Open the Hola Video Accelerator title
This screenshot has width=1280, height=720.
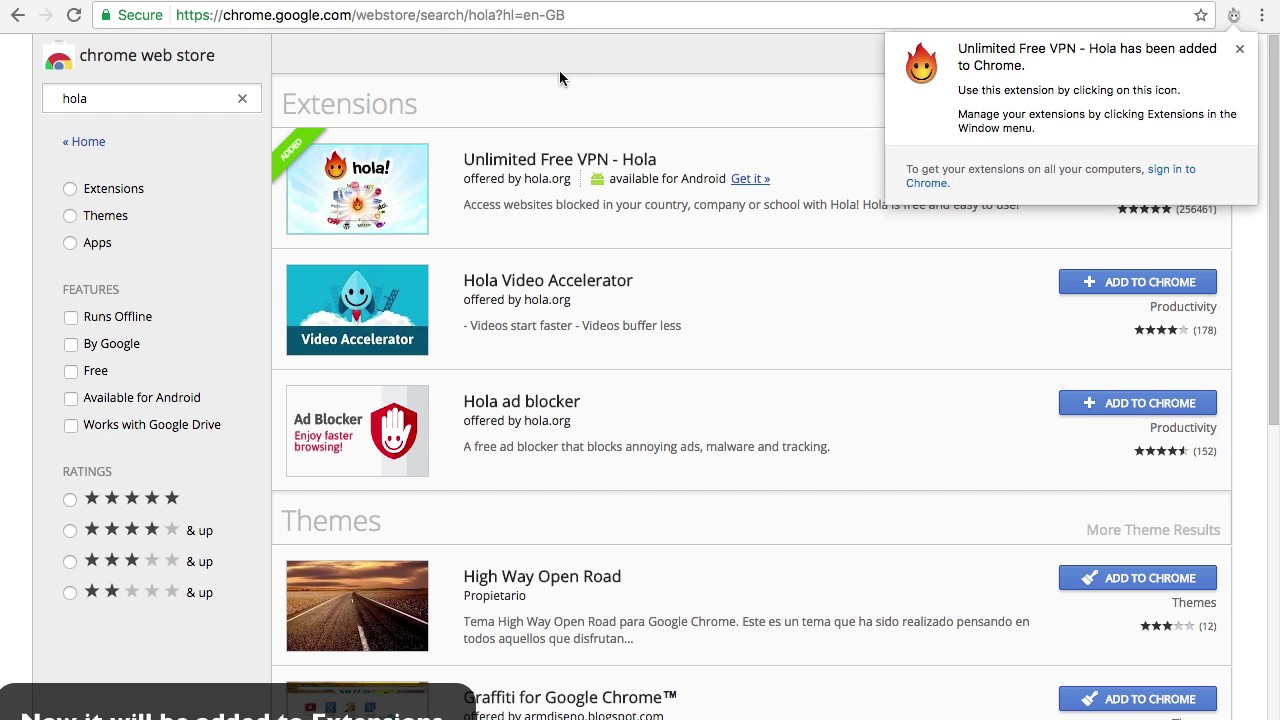click(x=548, y=280)
